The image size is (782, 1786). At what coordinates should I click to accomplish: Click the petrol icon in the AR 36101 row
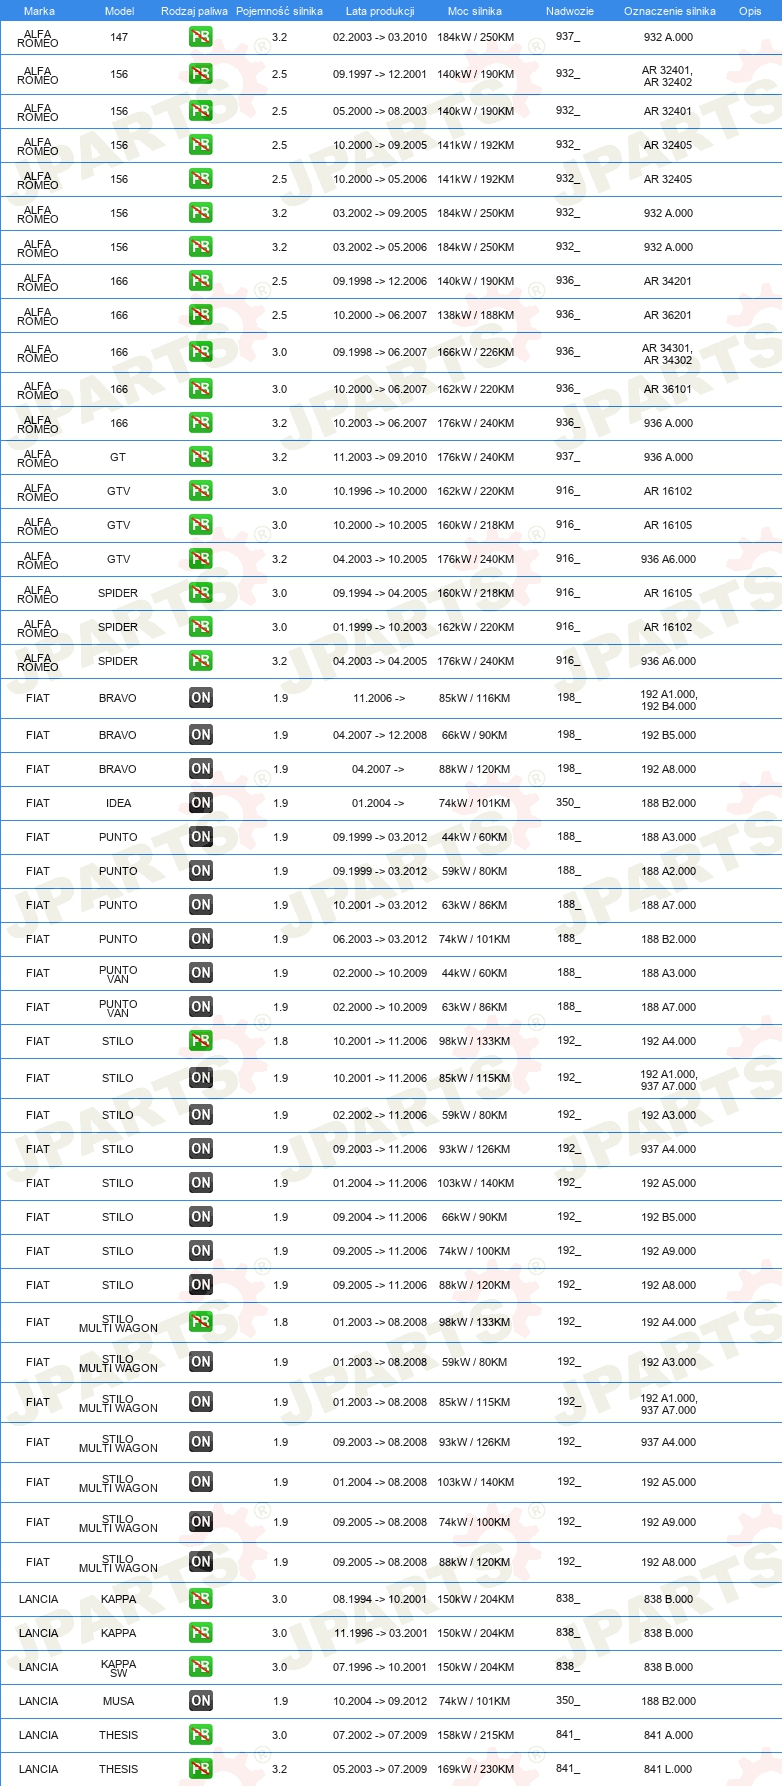point(201,389)
